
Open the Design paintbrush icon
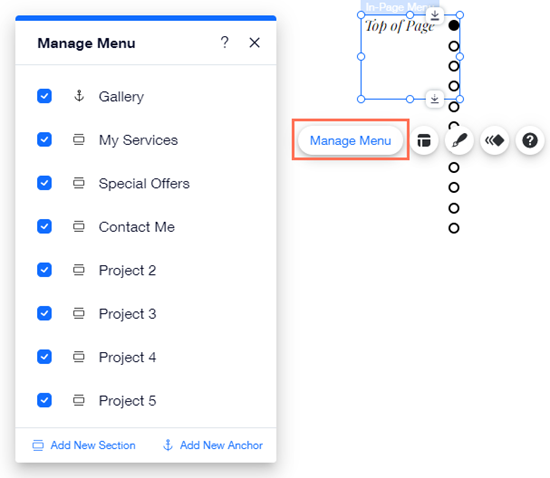pos(459,141)
